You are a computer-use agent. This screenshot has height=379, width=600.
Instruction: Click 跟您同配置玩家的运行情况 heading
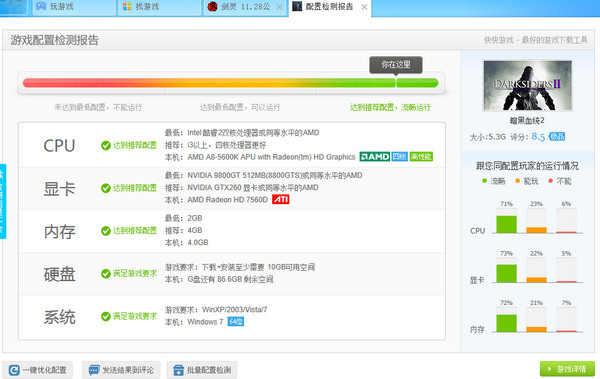(x=527, y=166)
